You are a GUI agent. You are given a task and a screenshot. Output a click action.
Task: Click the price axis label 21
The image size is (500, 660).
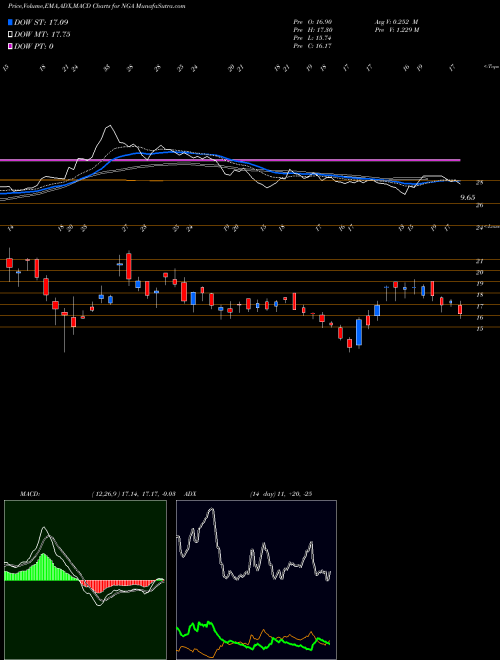pyautogui.click(x=479, y=261)
